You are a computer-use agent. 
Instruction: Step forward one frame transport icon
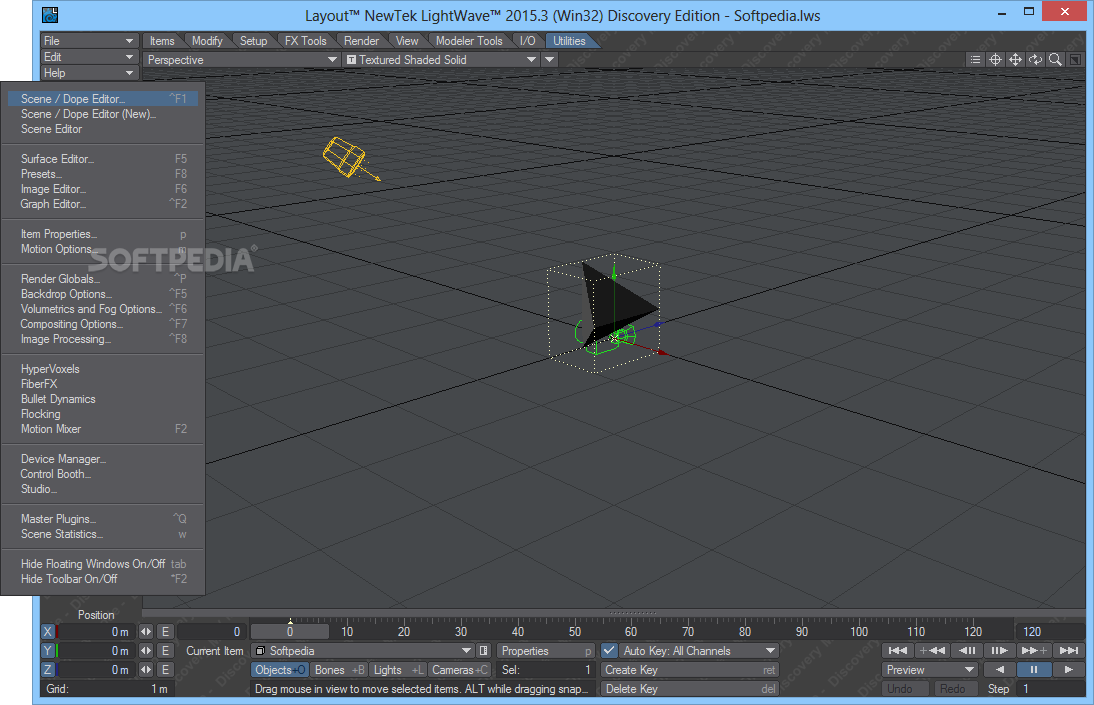(x=1000, y=651)
